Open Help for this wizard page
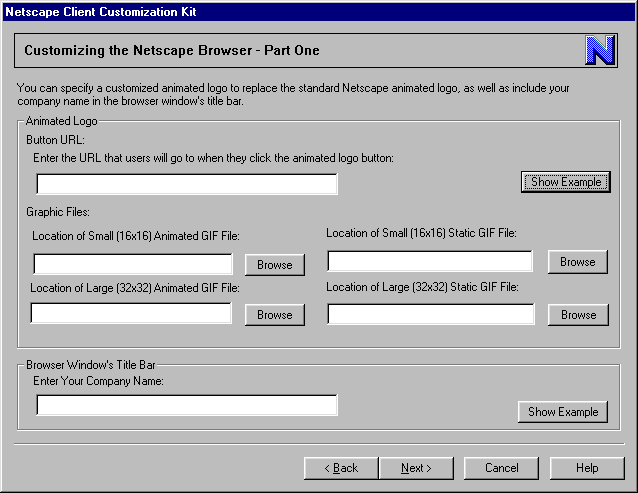 587,468
